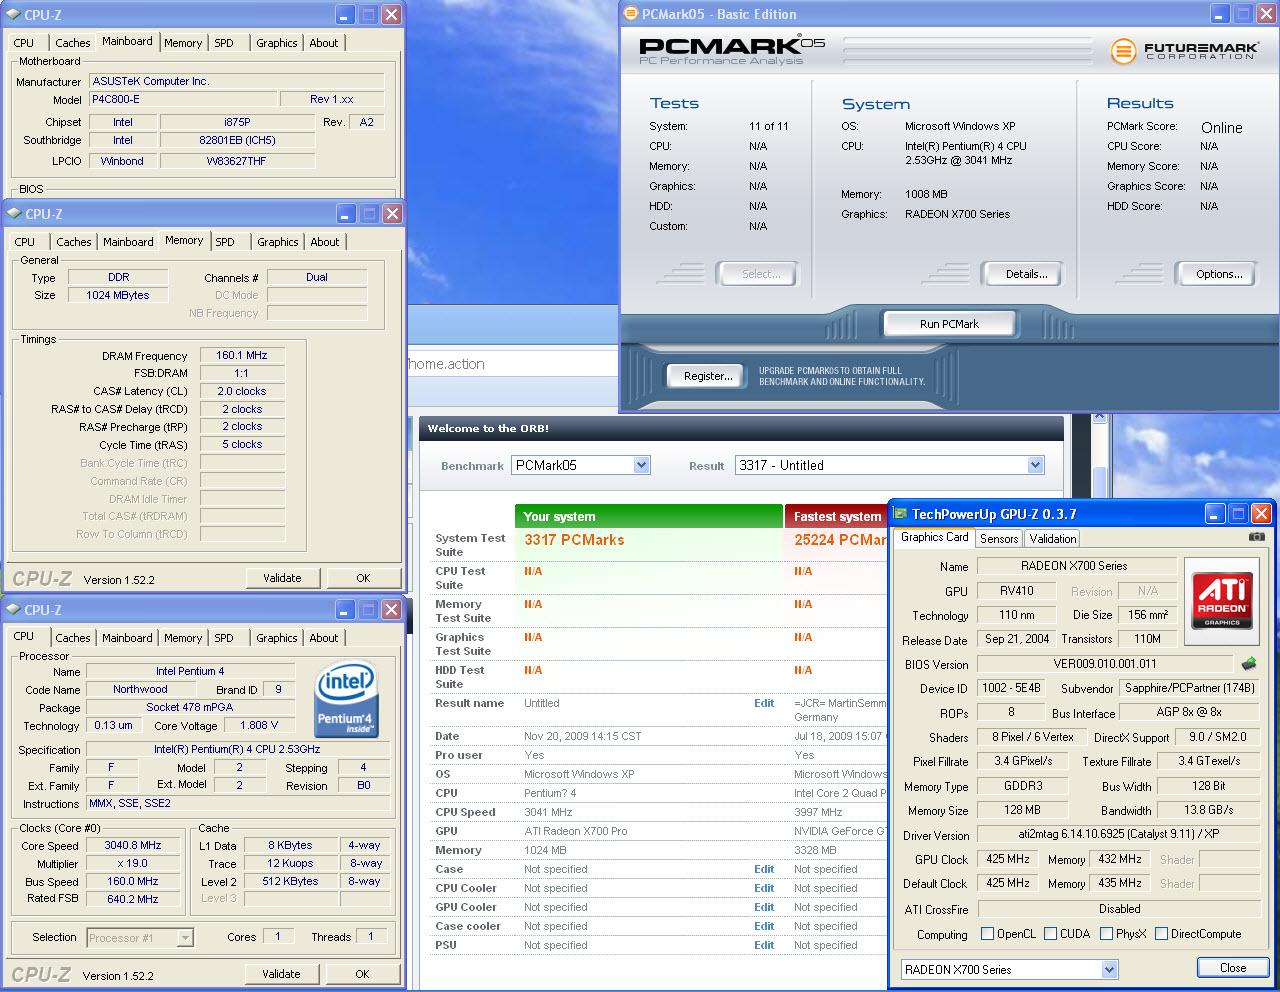This screenshot has height=992, width=1280.
Task: Click the browser address field showing home.action
Action: [512, 364]
